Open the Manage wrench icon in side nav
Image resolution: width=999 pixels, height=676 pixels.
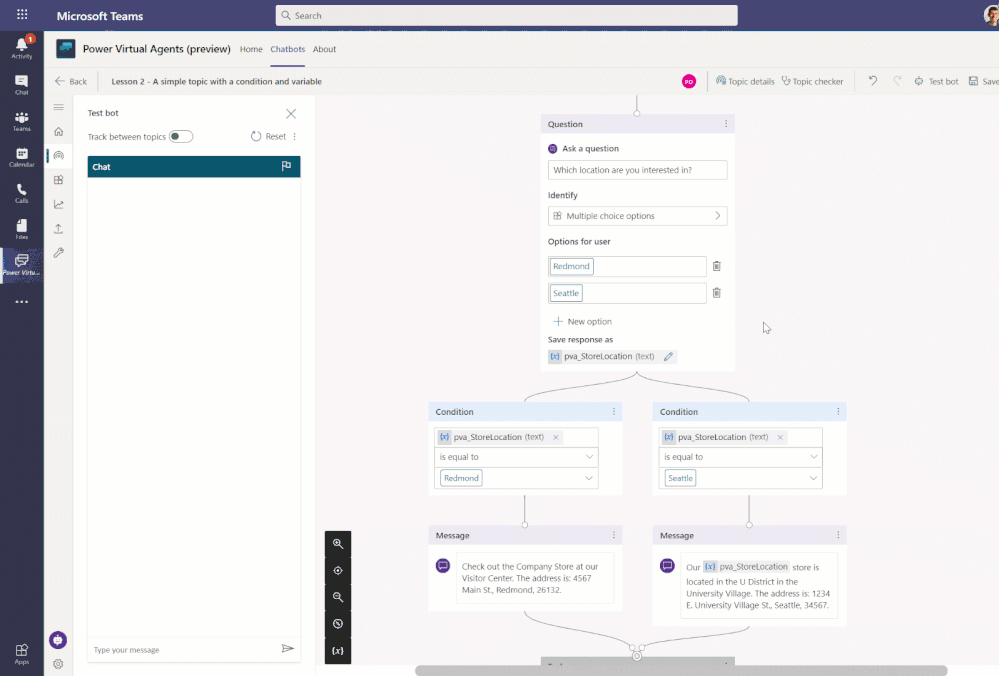59,252
